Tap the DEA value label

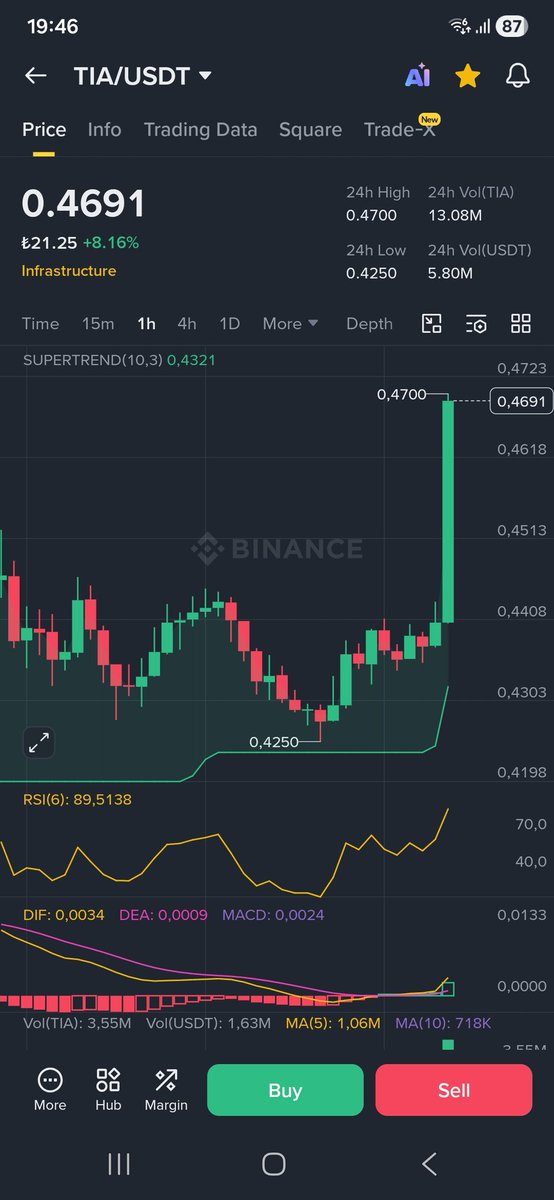[163, 914]
